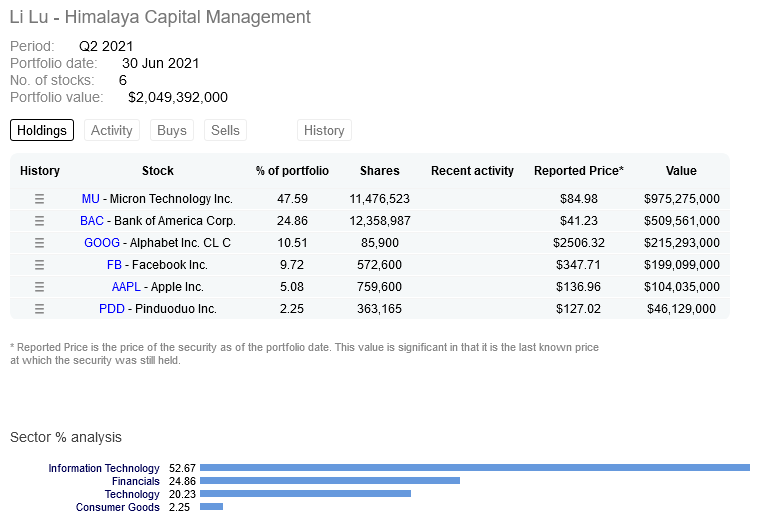Select Bank of America shares 12,358,987
757x526 pixels.
click(380, 221)
